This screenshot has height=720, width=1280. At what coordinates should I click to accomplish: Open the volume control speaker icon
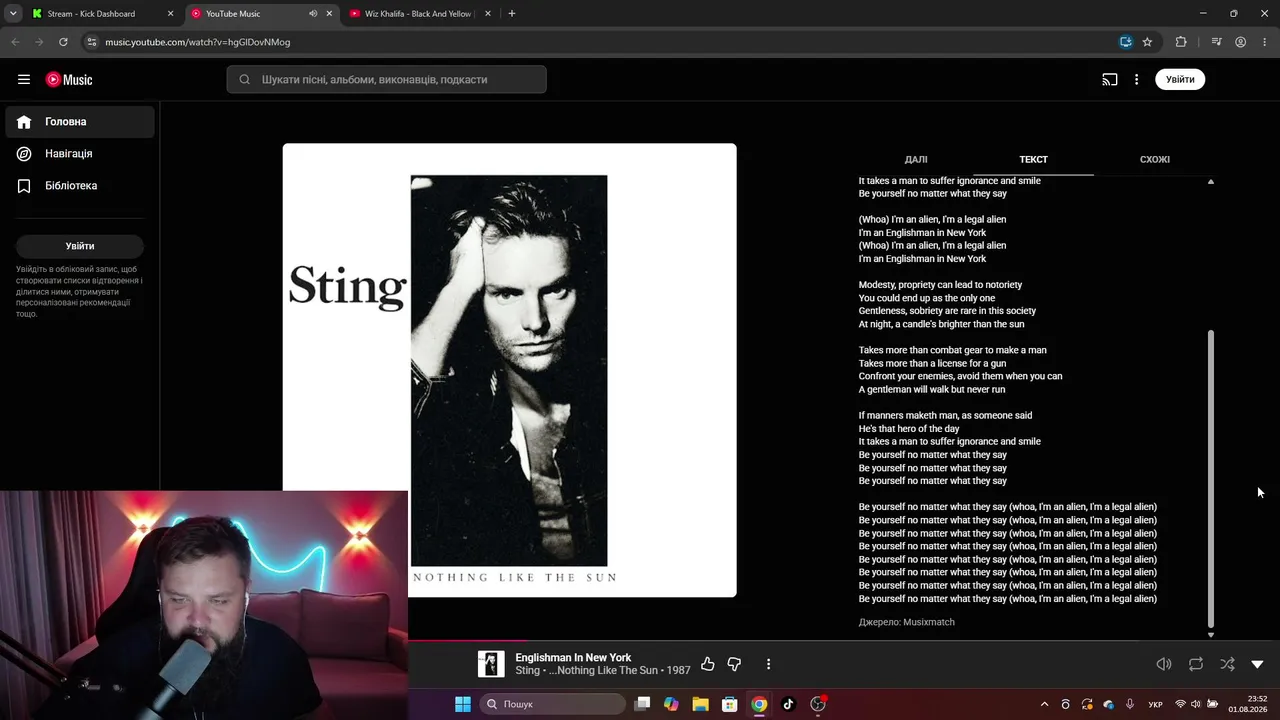(1164, 664)
